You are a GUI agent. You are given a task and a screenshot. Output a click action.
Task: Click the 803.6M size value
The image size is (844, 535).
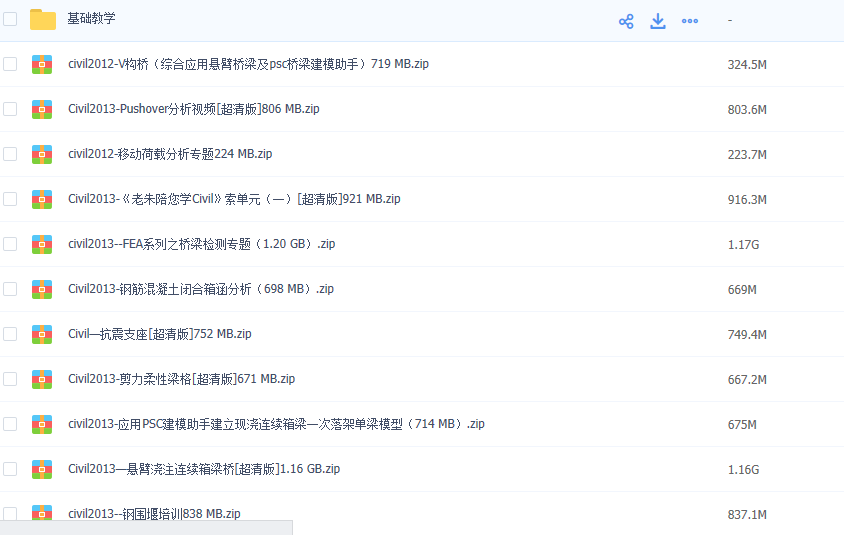tap(747, 110)
